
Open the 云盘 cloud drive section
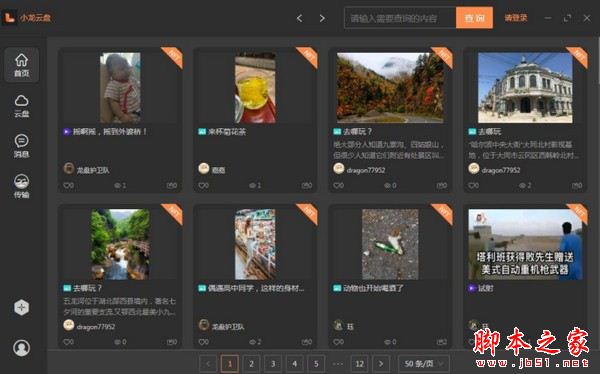click(x=21, y=106)
